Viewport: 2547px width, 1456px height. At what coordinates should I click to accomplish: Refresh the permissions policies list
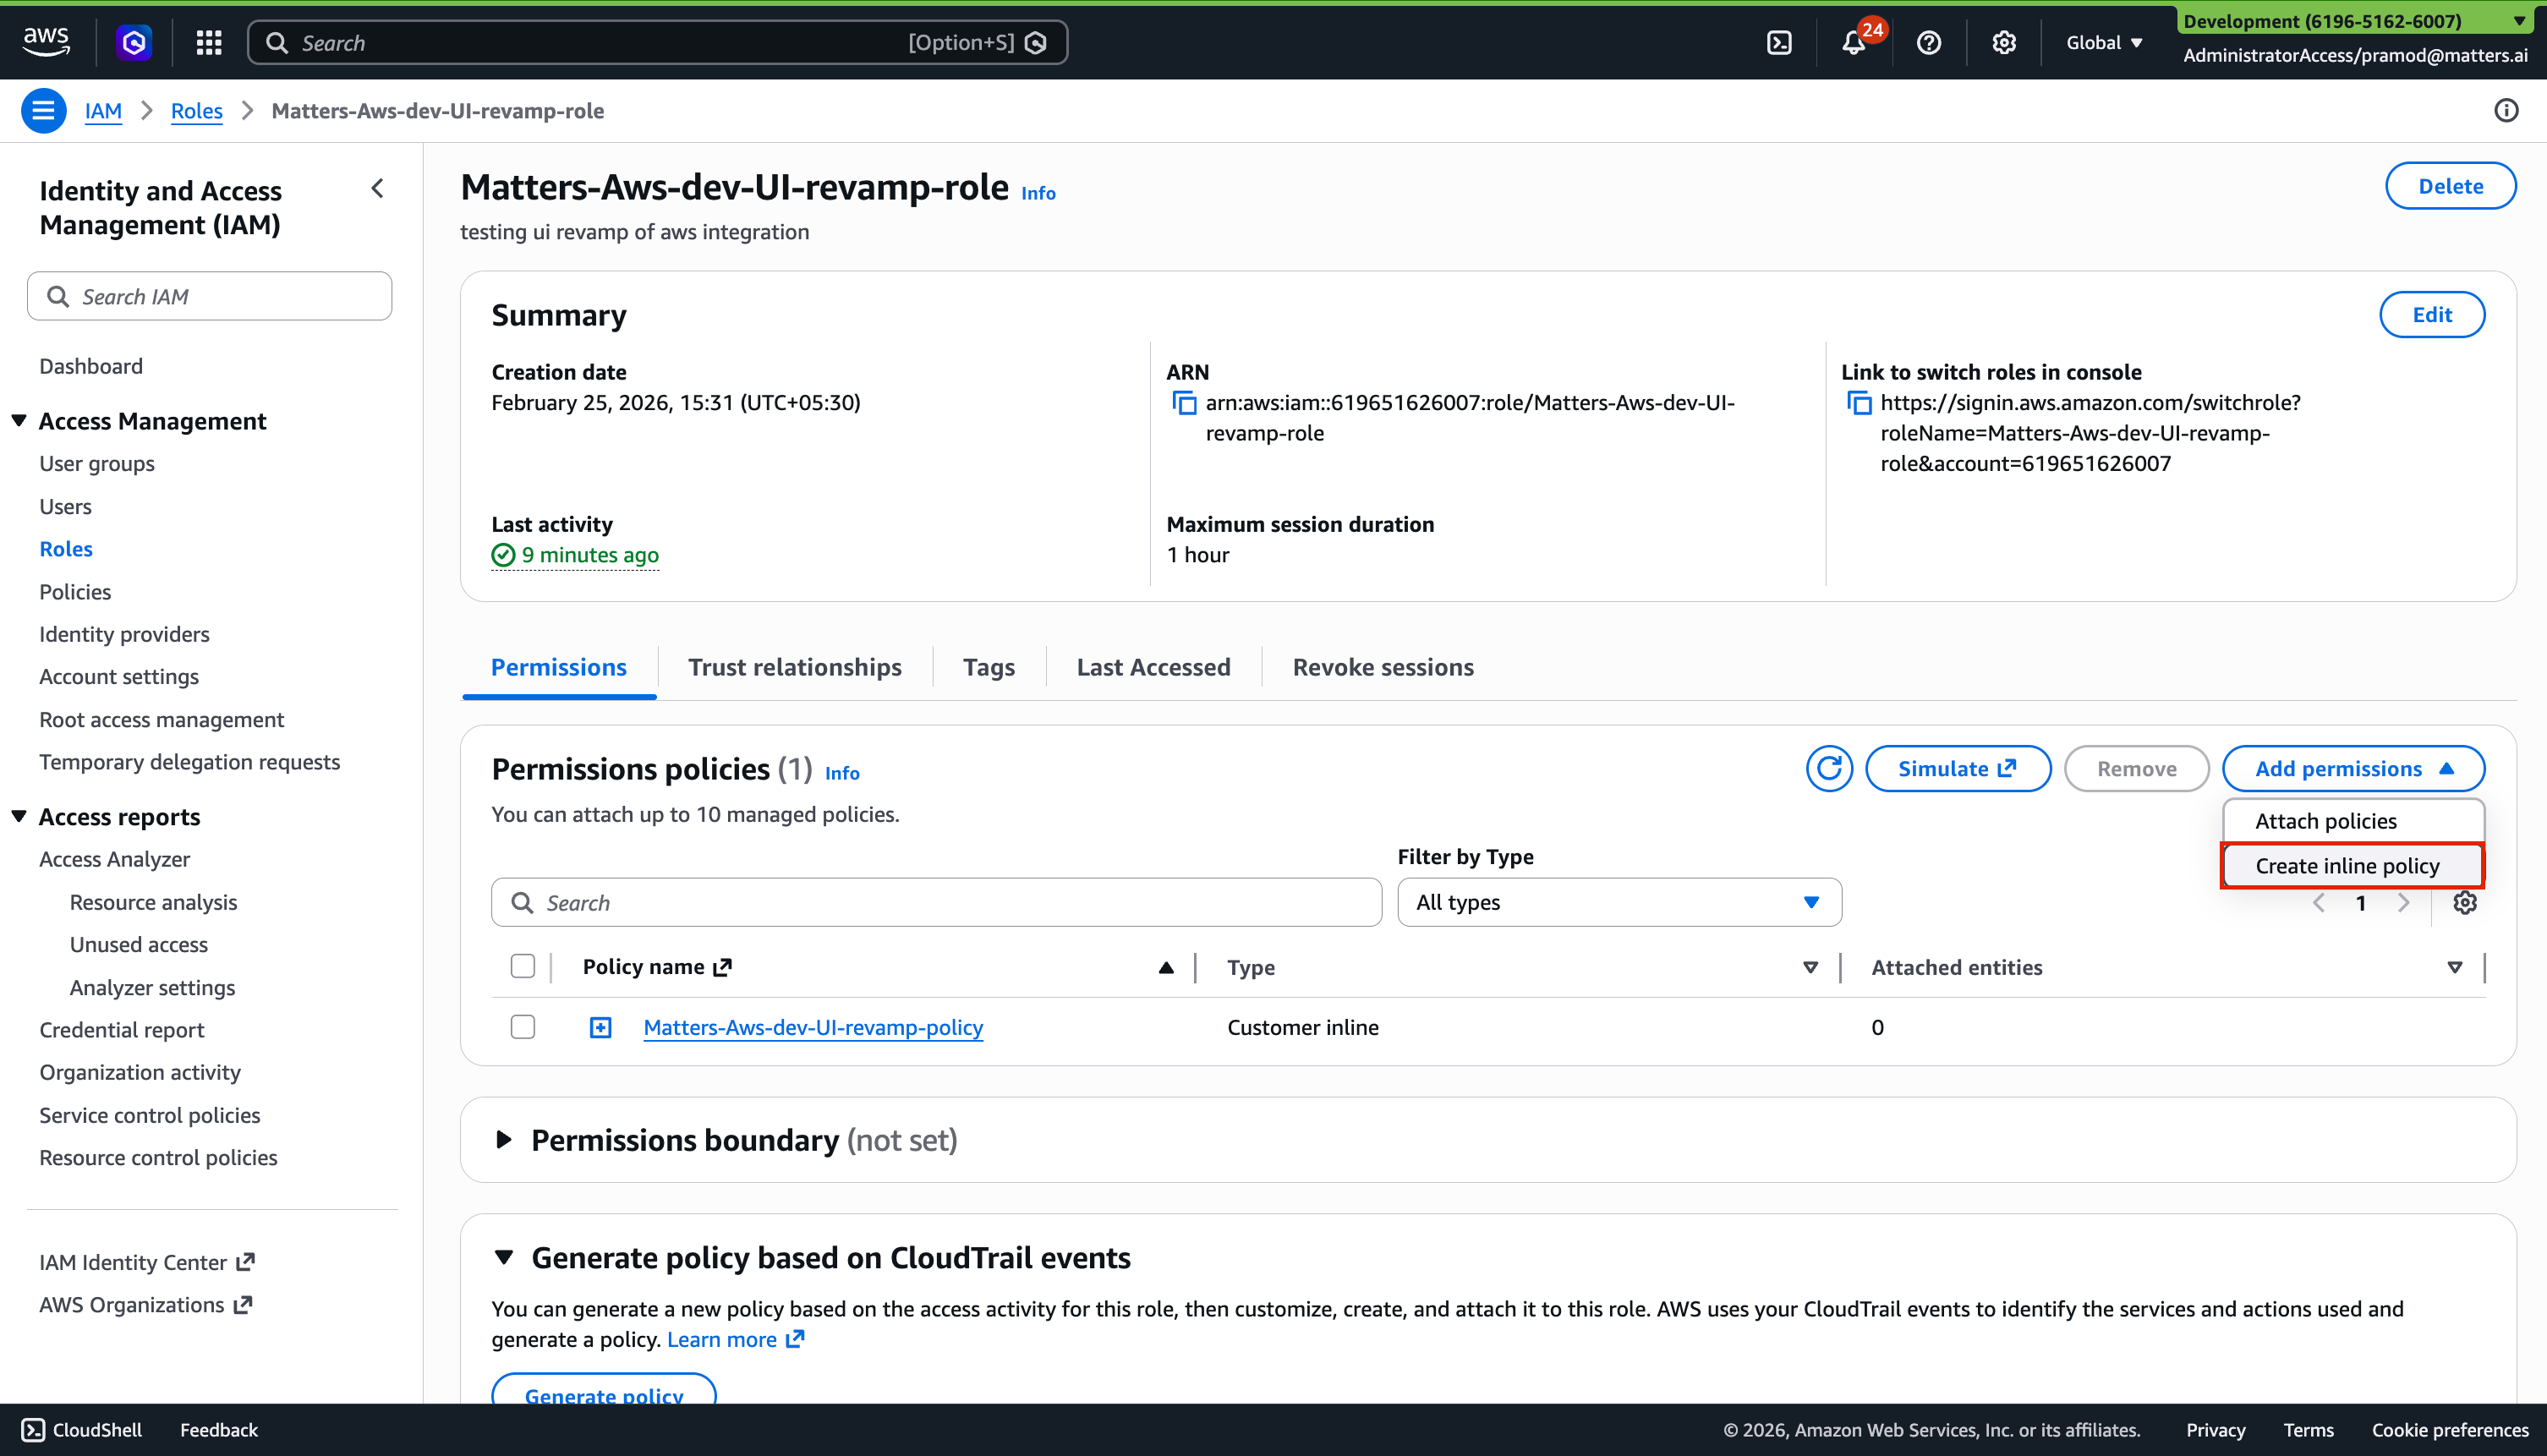1829,768
